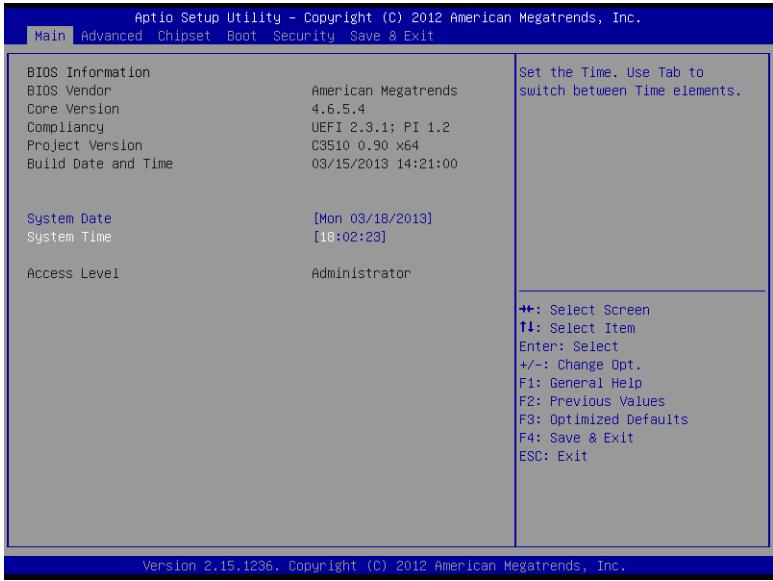The image size is (773, 581).
Task: Click the ESC: Exit hint
Action: click(x=553, y=456)
